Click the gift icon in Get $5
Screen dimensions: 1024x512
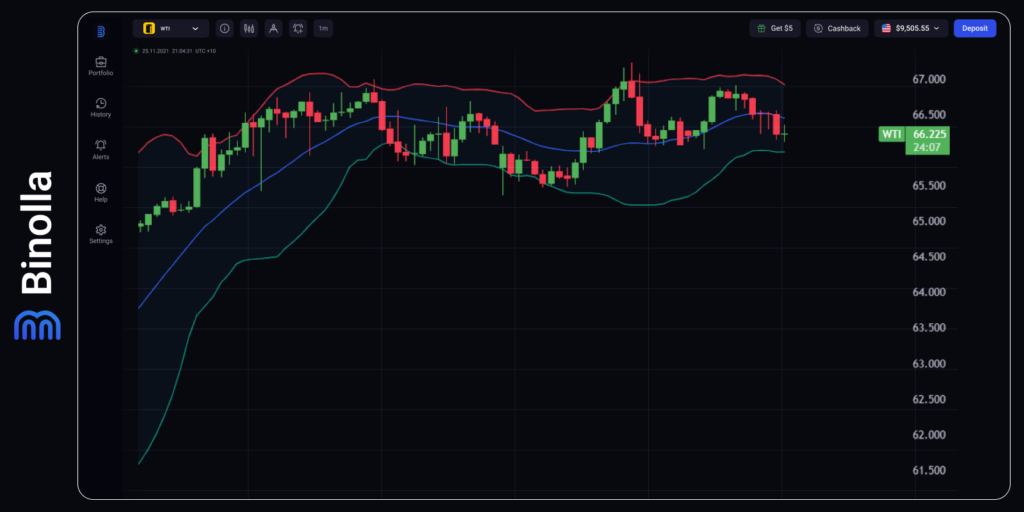point(761,29)
